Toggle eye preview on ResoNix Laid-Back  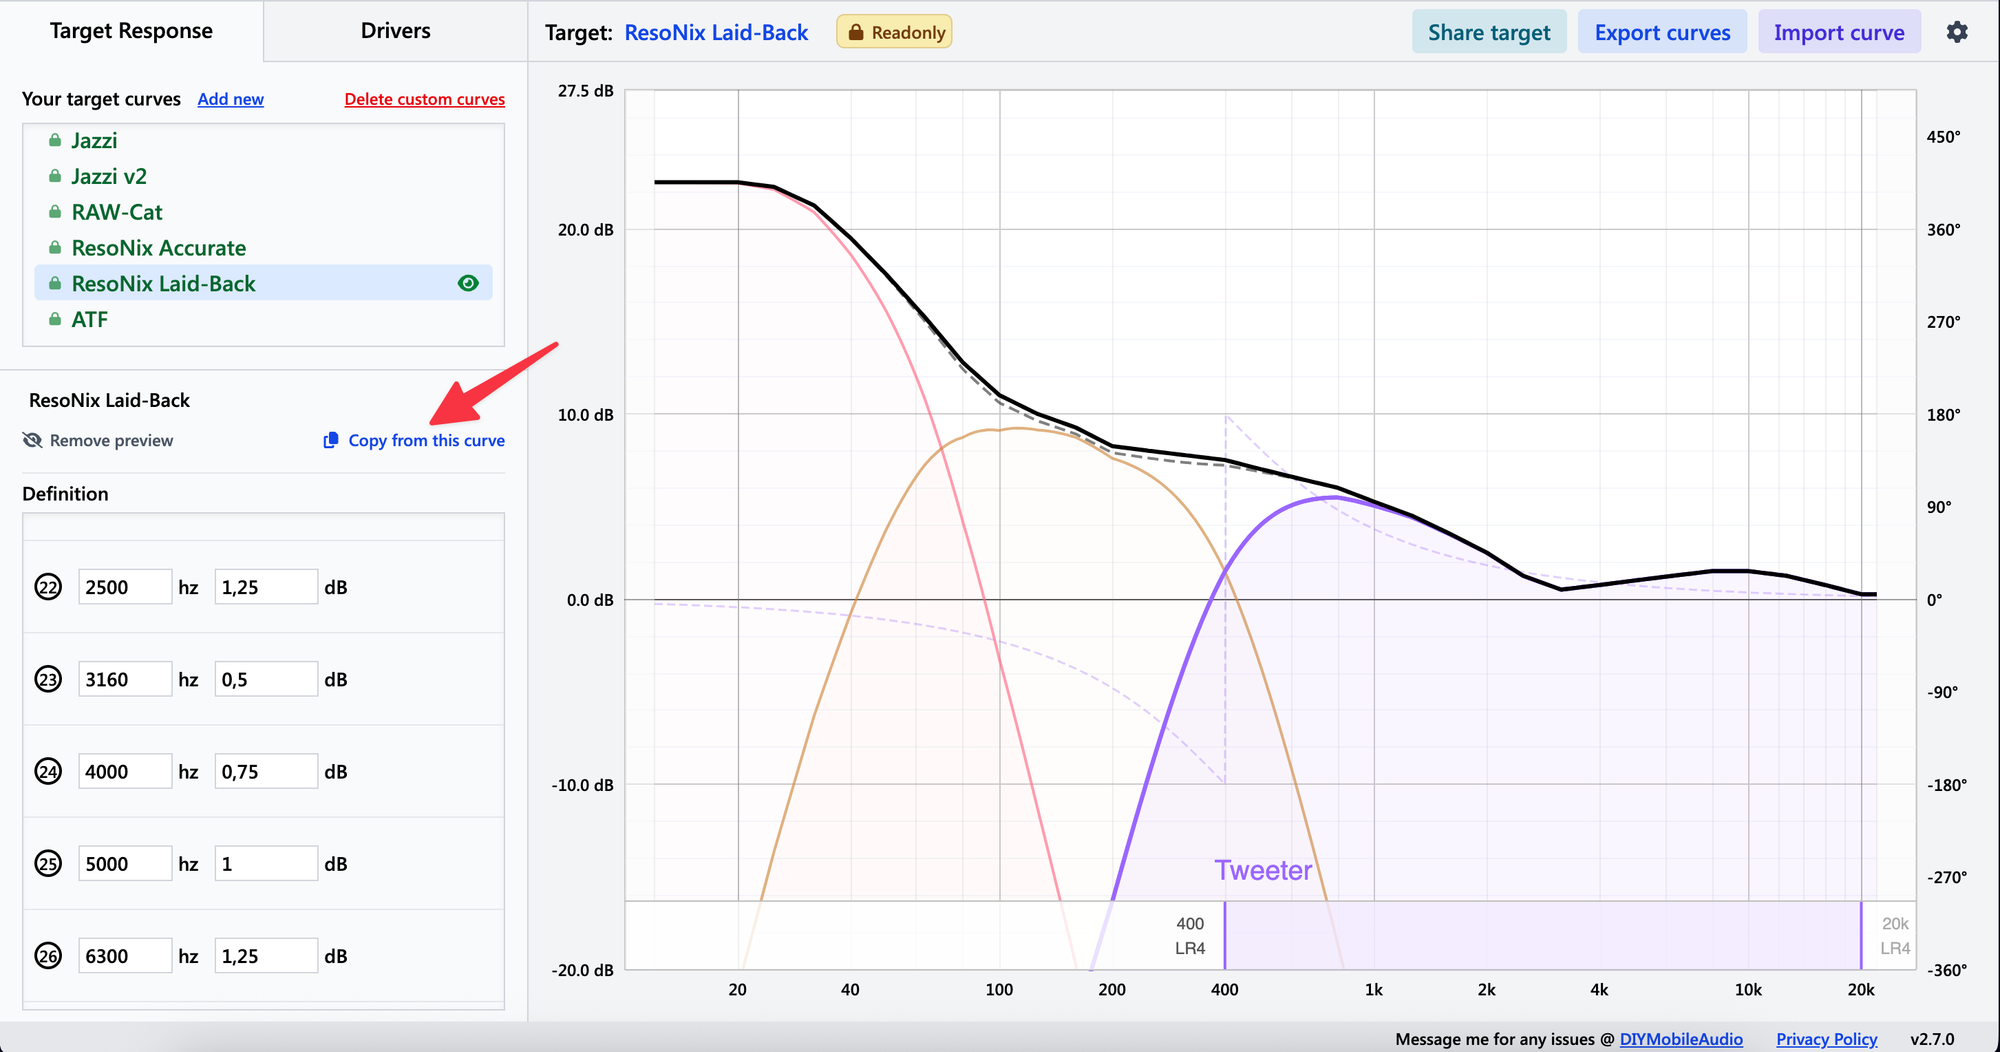(468, 284)
